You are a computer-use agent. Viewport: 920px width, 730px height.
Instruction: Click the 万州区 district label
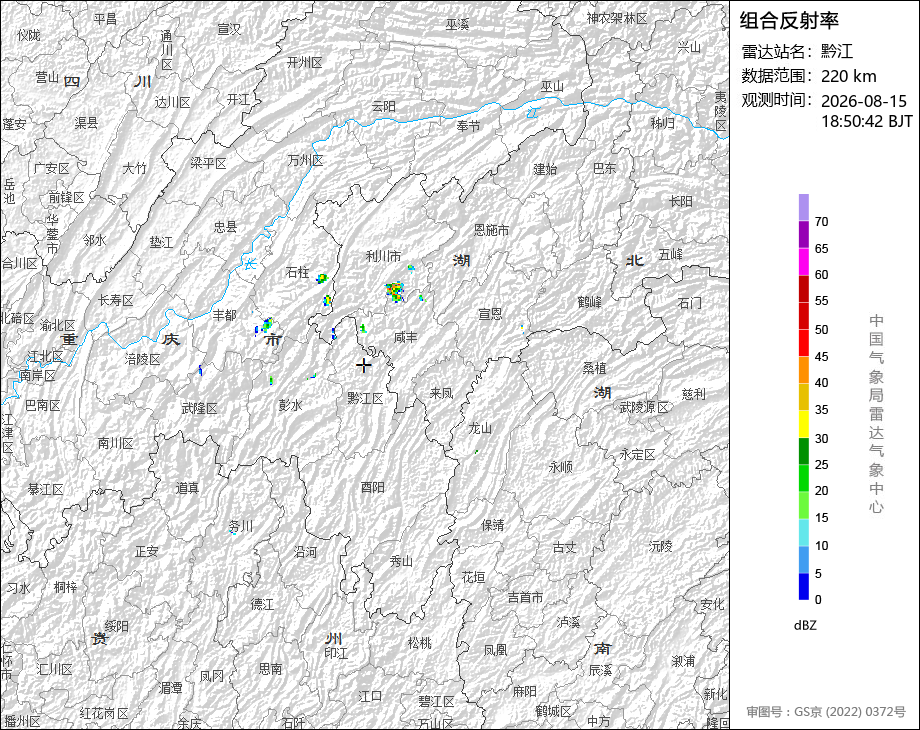[306, 160]
